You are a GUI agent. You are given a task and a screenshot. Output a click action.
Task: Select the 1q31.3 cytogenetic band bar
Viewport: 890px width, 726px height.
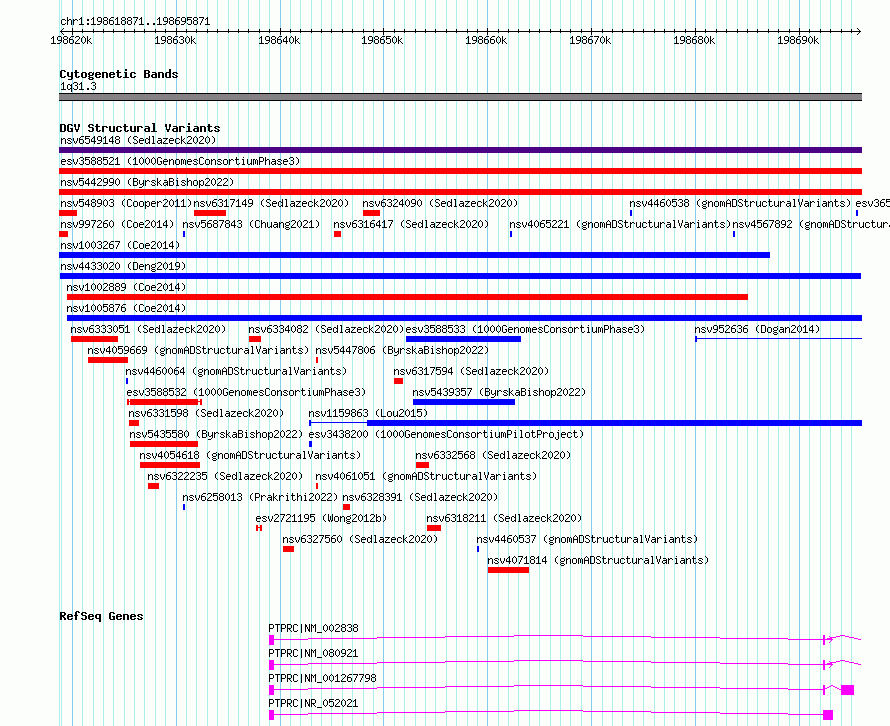[x=460, y=97]
